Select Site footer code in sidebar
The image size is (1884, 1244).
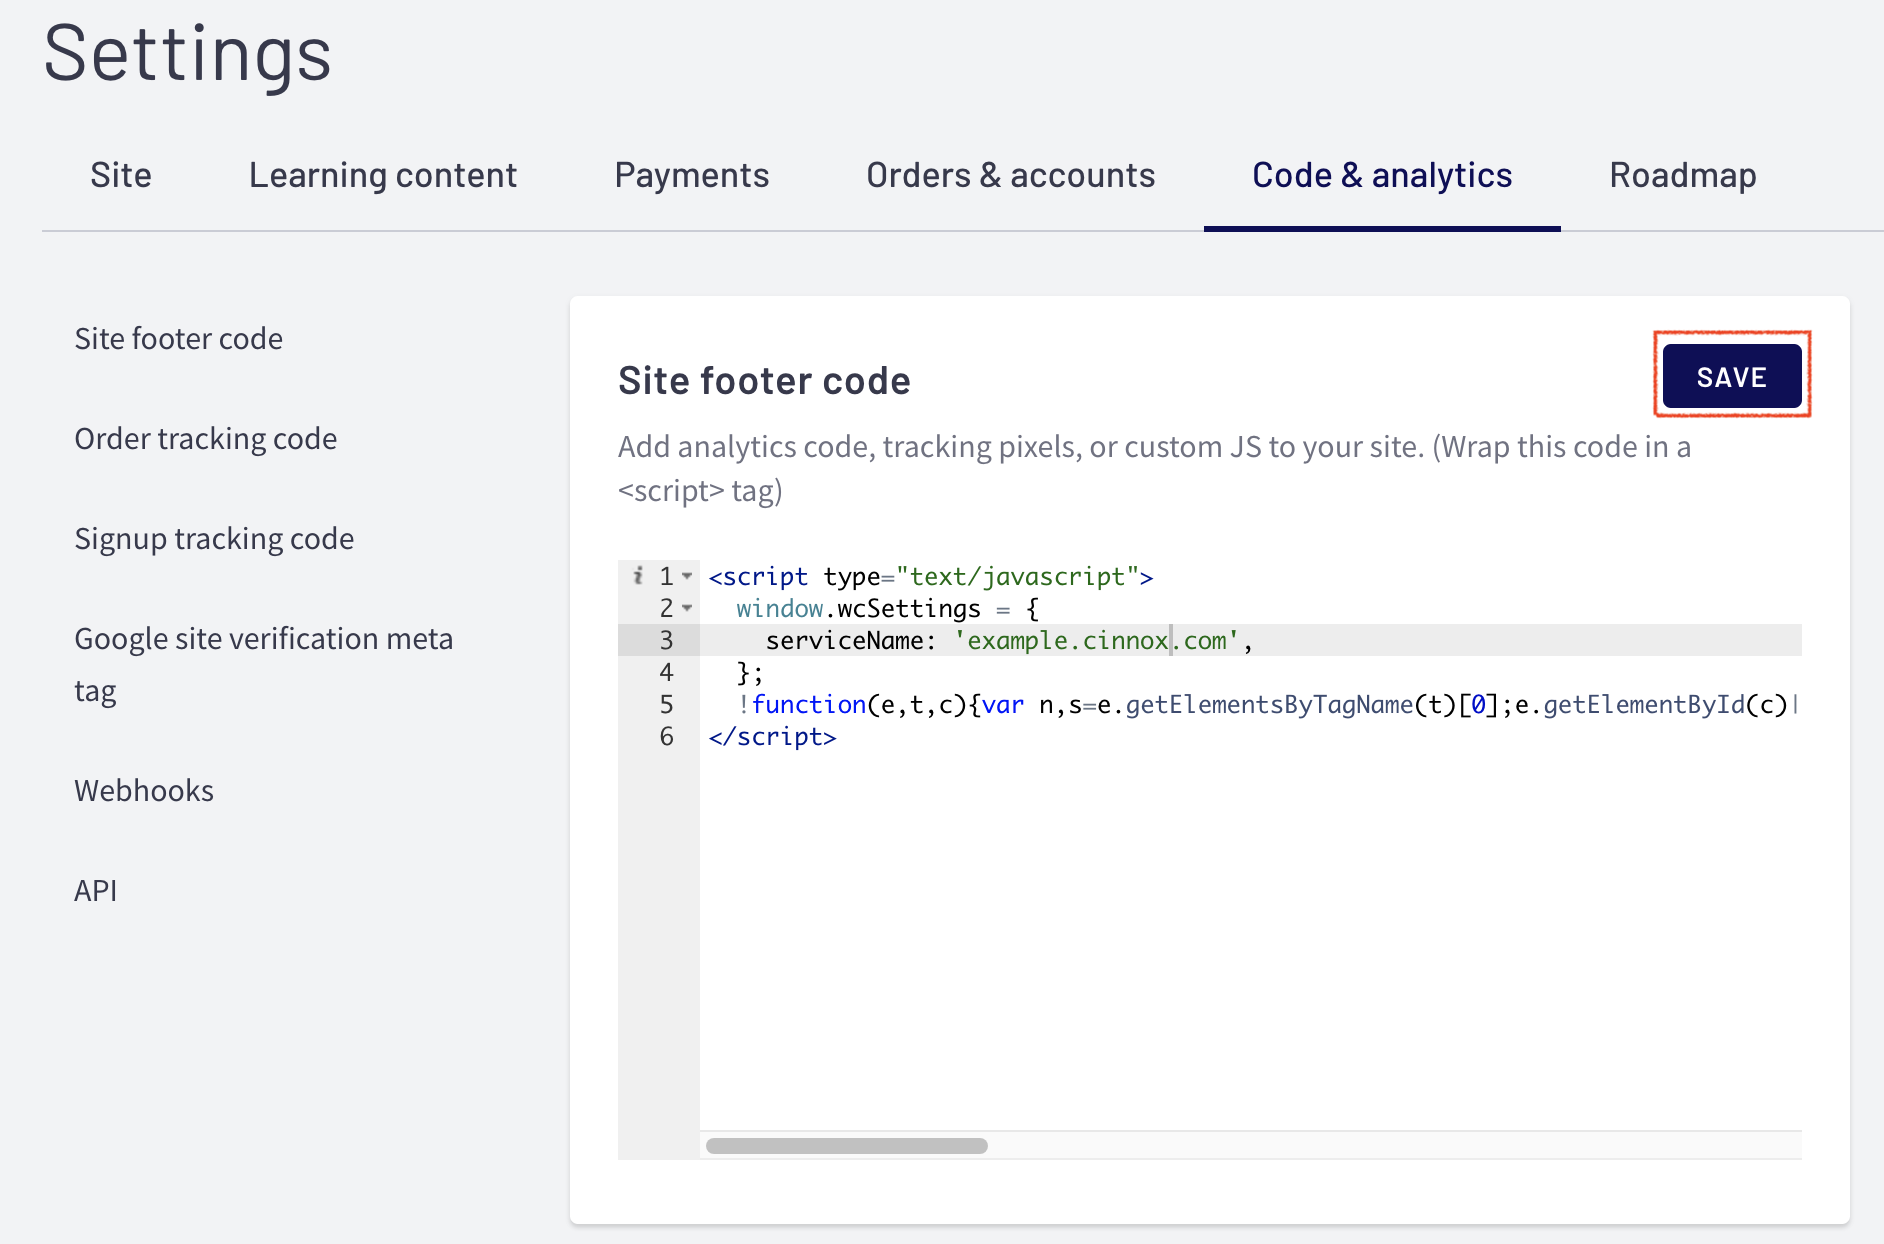(x=179, y=339)
